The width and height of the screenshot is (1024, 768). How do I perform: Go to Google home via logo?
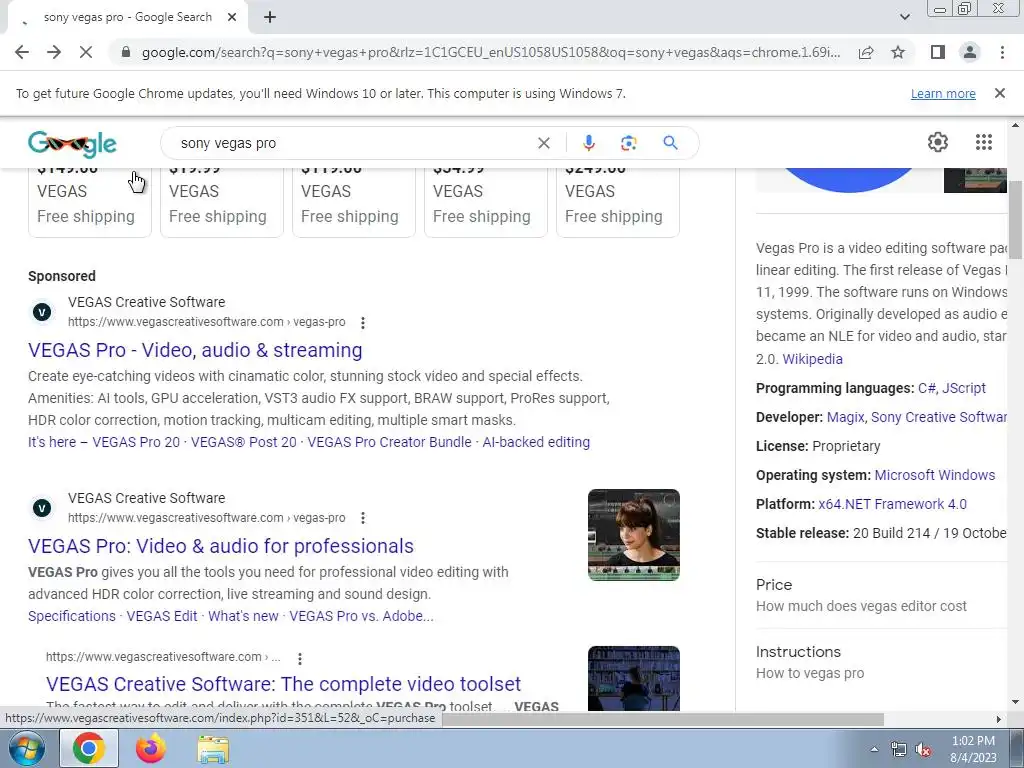point(72,144)
